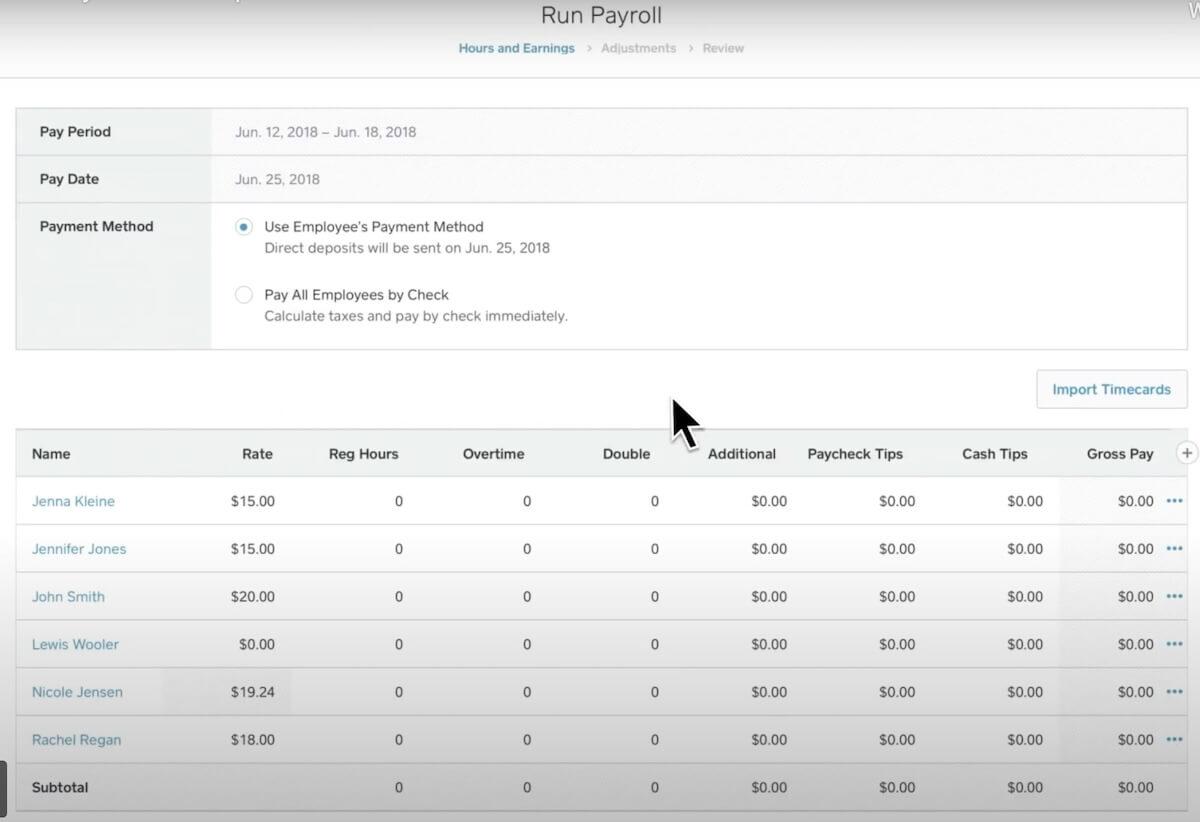Viewport: 1200px width, 822px height.
Task: Click the Name column header
Action: (51, 454)
